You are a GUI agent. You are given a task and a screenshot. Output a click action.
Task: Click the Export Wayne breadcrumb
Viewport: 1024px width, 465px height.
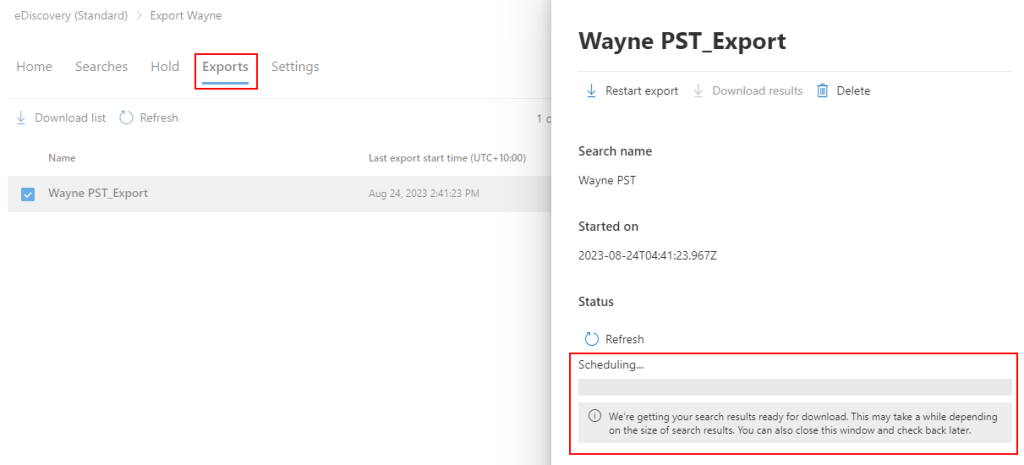tap(186, 16)
